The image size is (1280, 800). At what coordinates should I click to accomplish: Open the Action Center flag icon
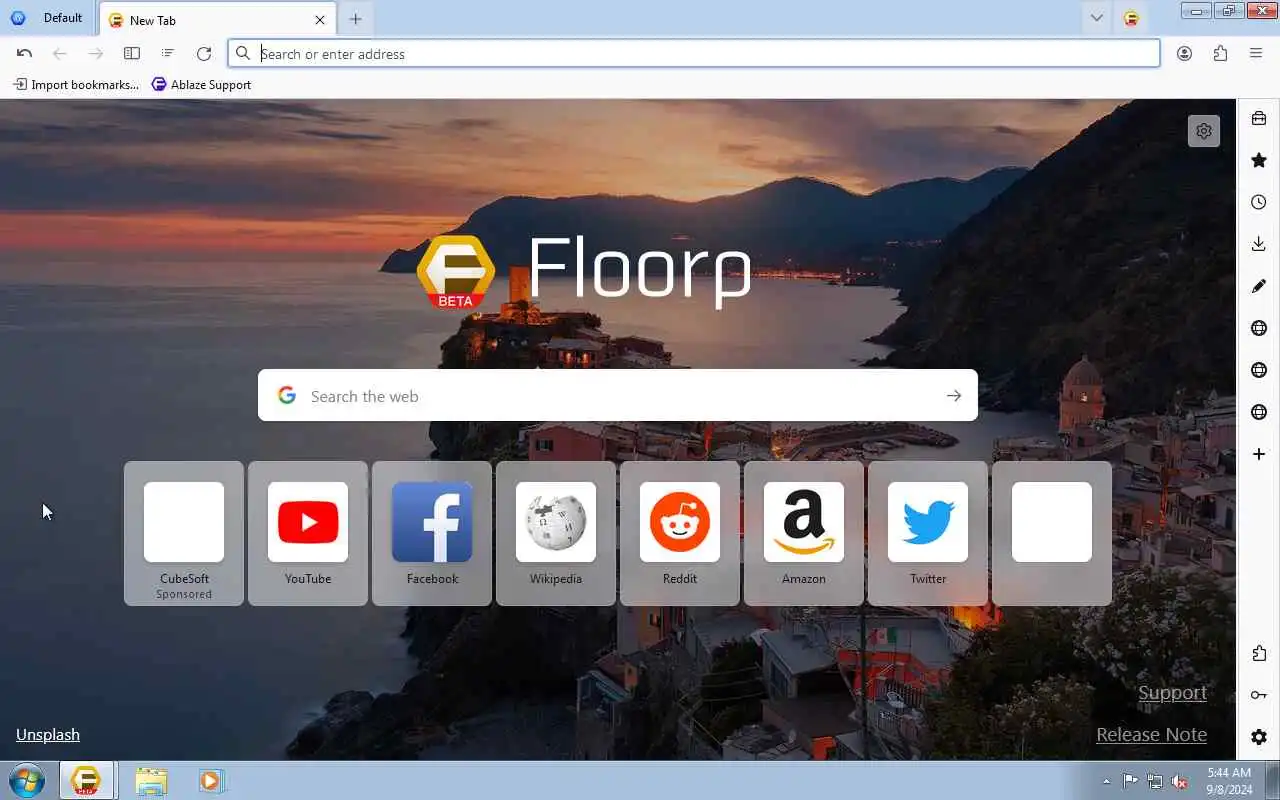1130,781
